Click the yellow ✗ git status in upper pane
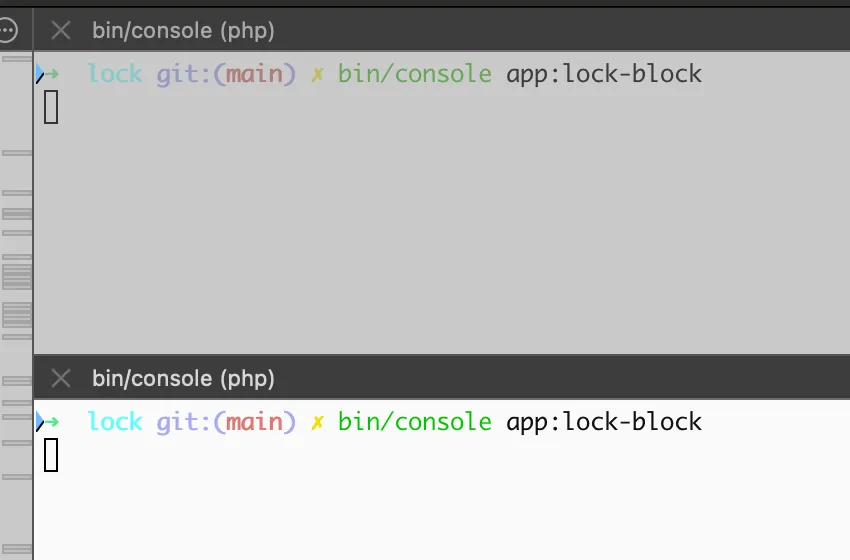 317,74
